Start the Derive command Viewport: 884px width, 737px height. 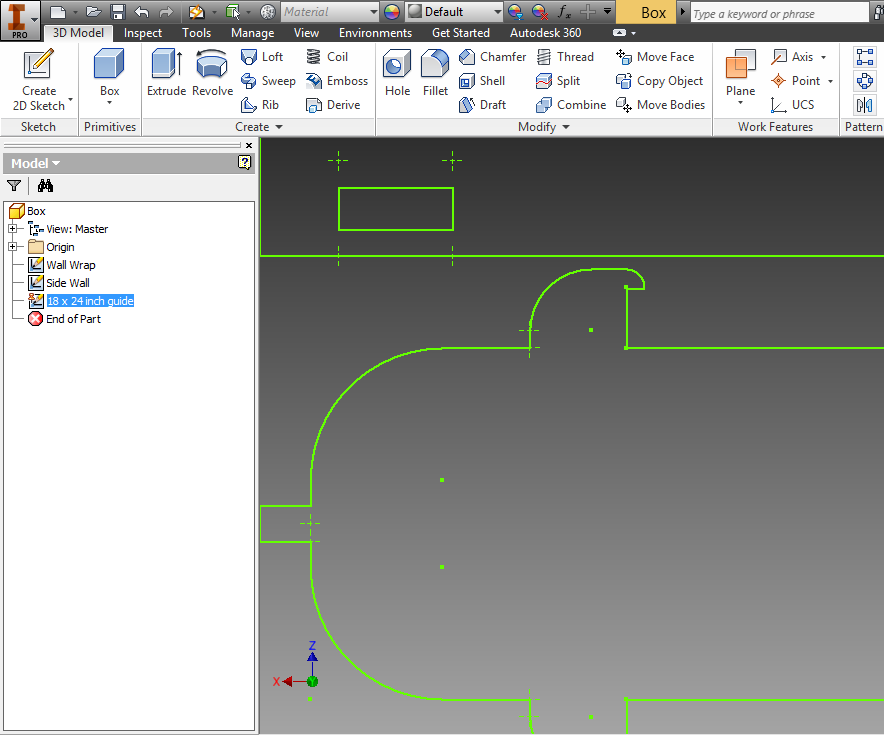point(333,105)
